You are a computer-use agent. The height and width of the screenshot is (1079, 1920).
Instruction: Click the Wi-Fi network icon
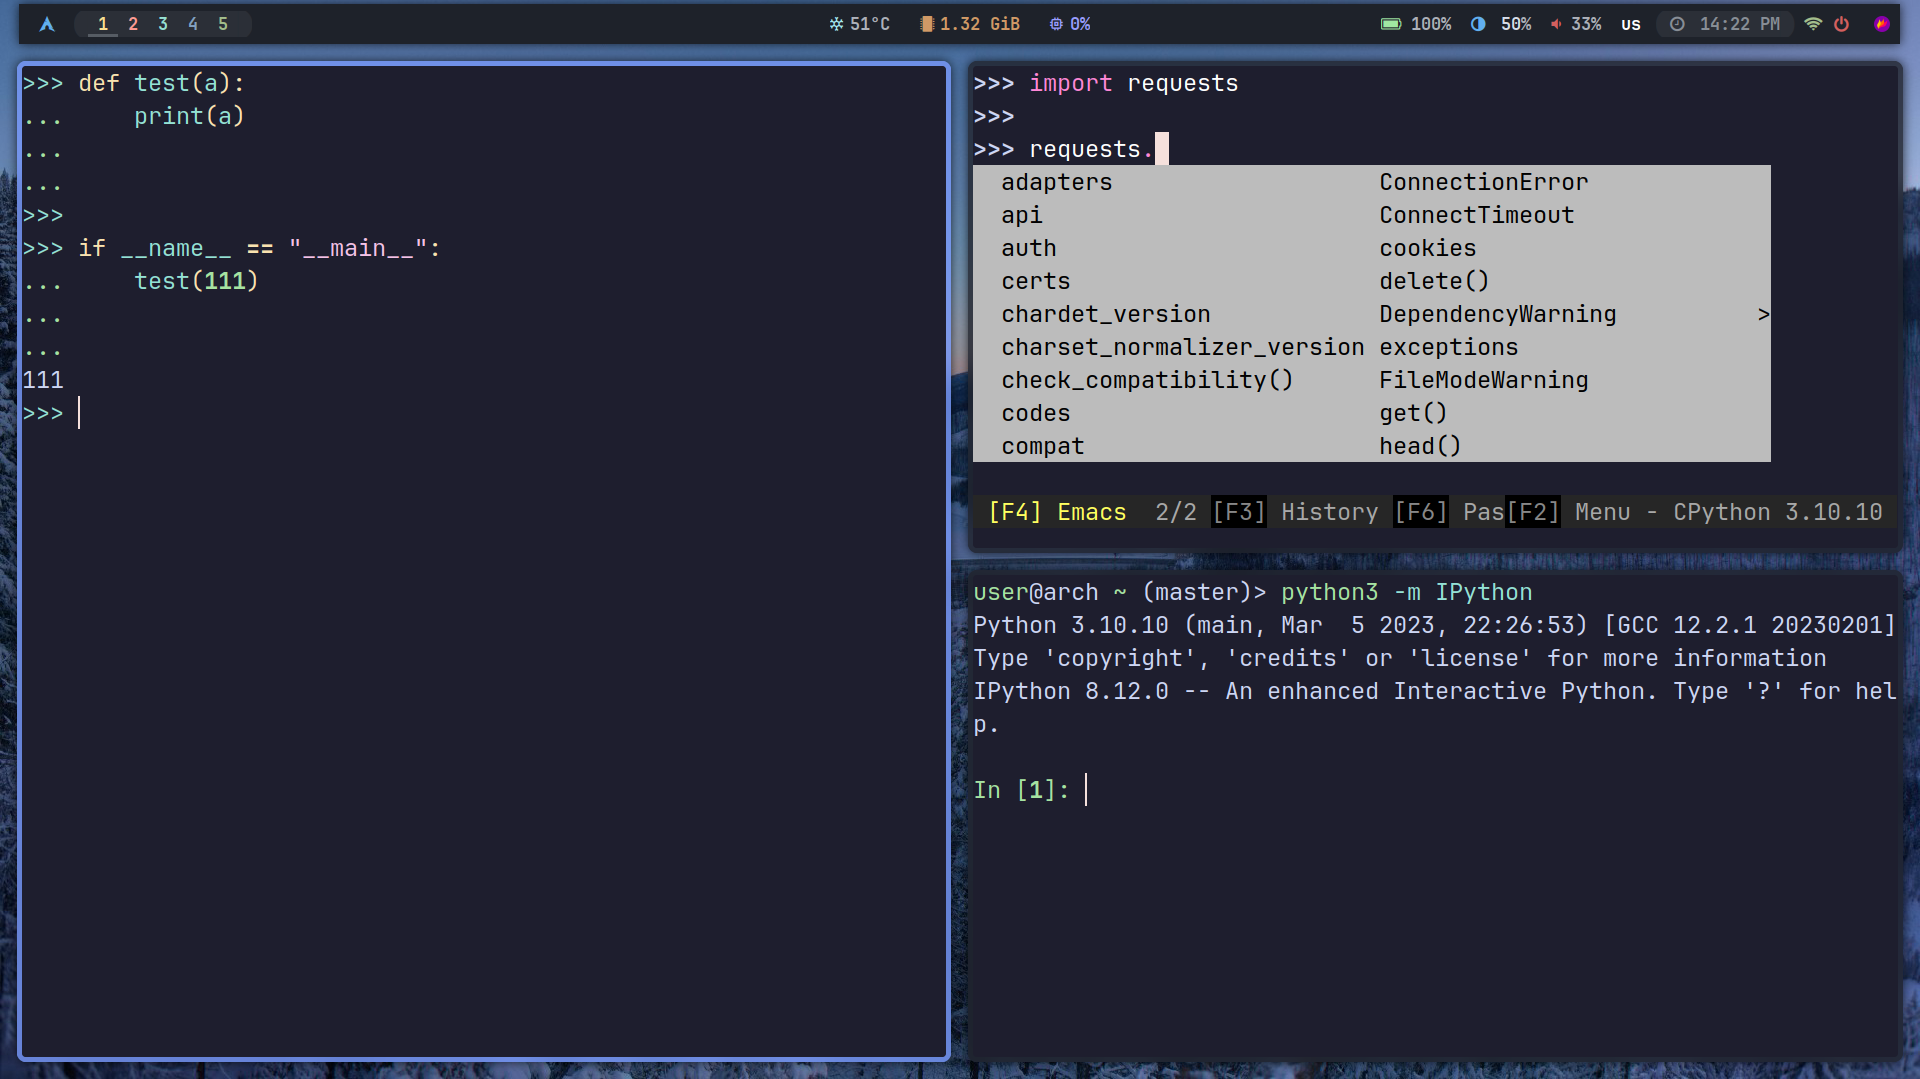[1813, 24]
